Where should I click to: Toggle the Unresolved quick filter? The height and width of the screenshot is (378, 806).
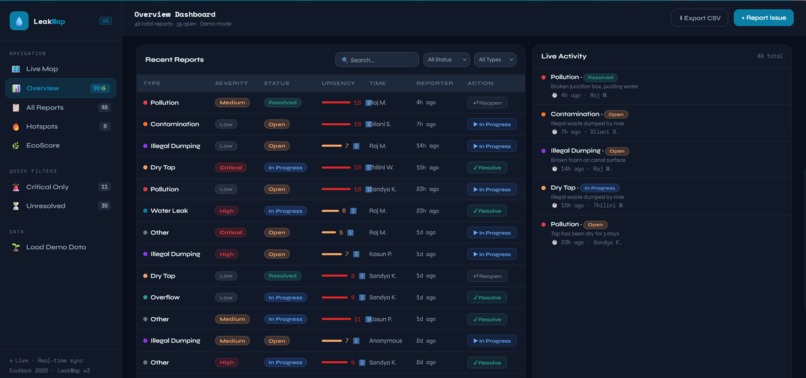tap(61, 206)
